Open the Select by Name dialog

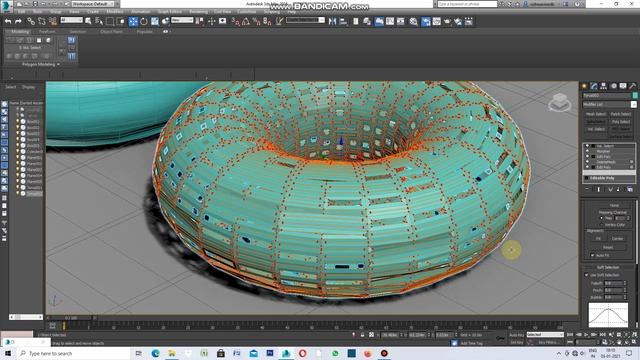coord(99,21)
